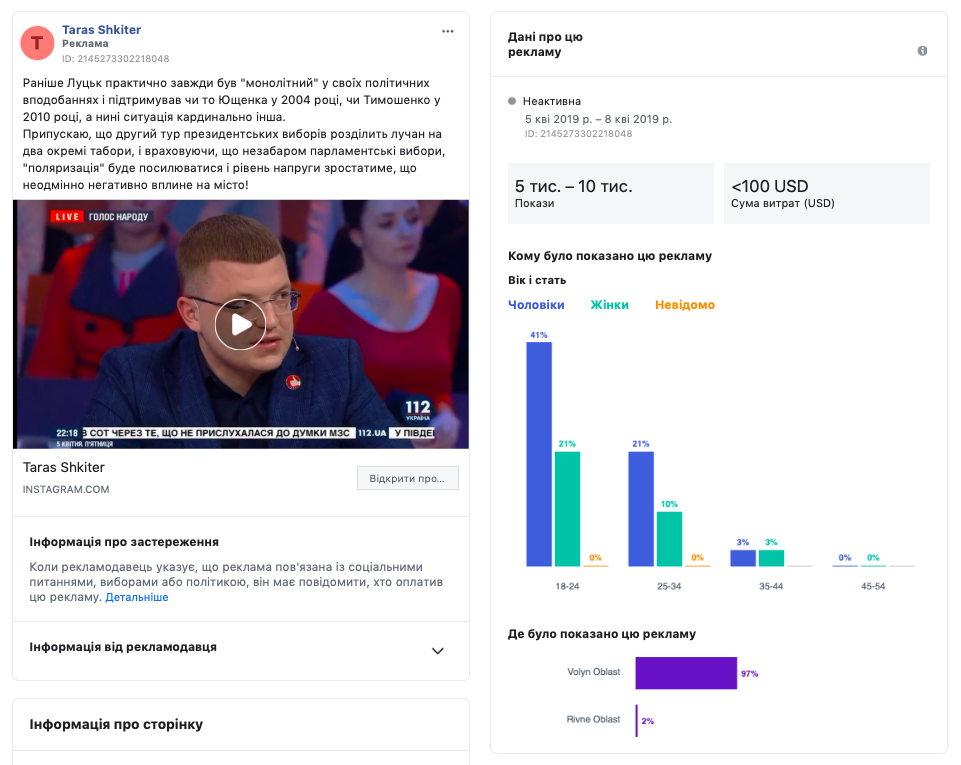Click the 21% male bar for 25-34

641,509
